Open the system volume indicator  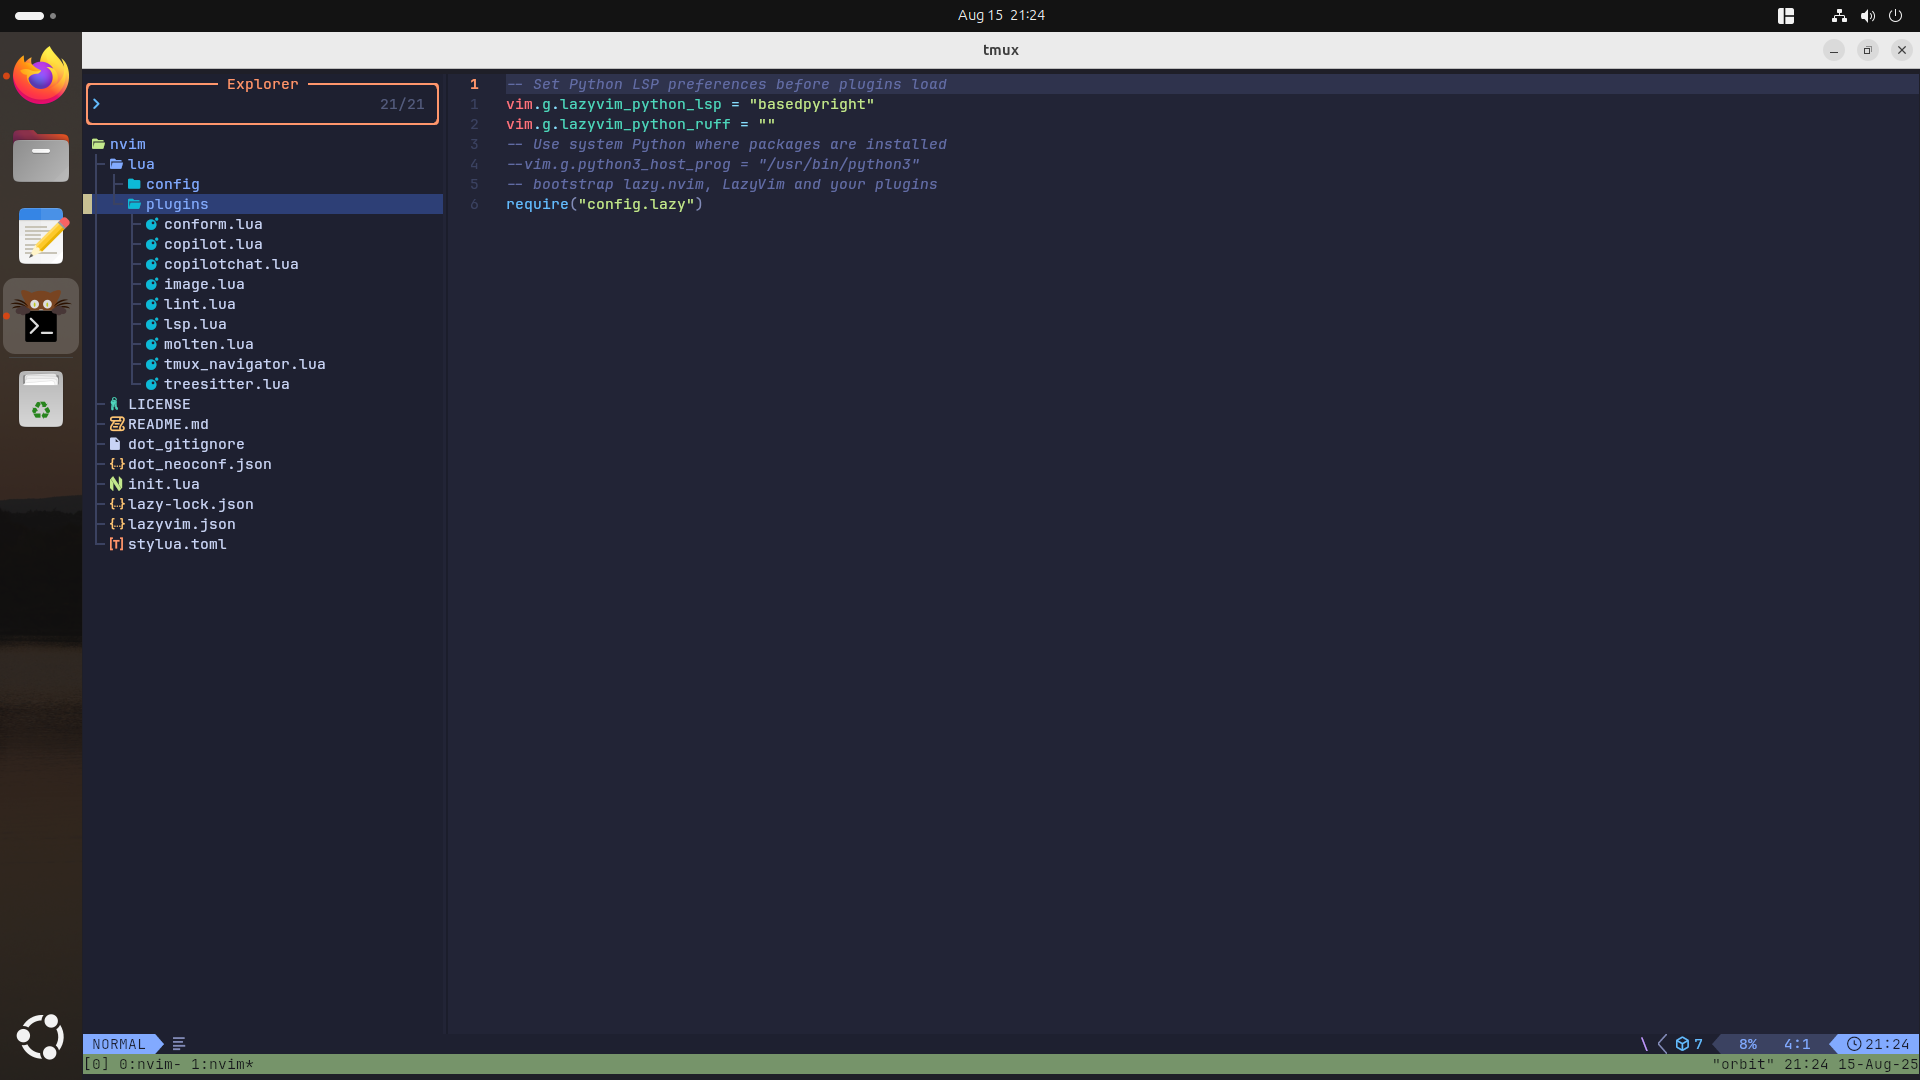click(1867, 15)
